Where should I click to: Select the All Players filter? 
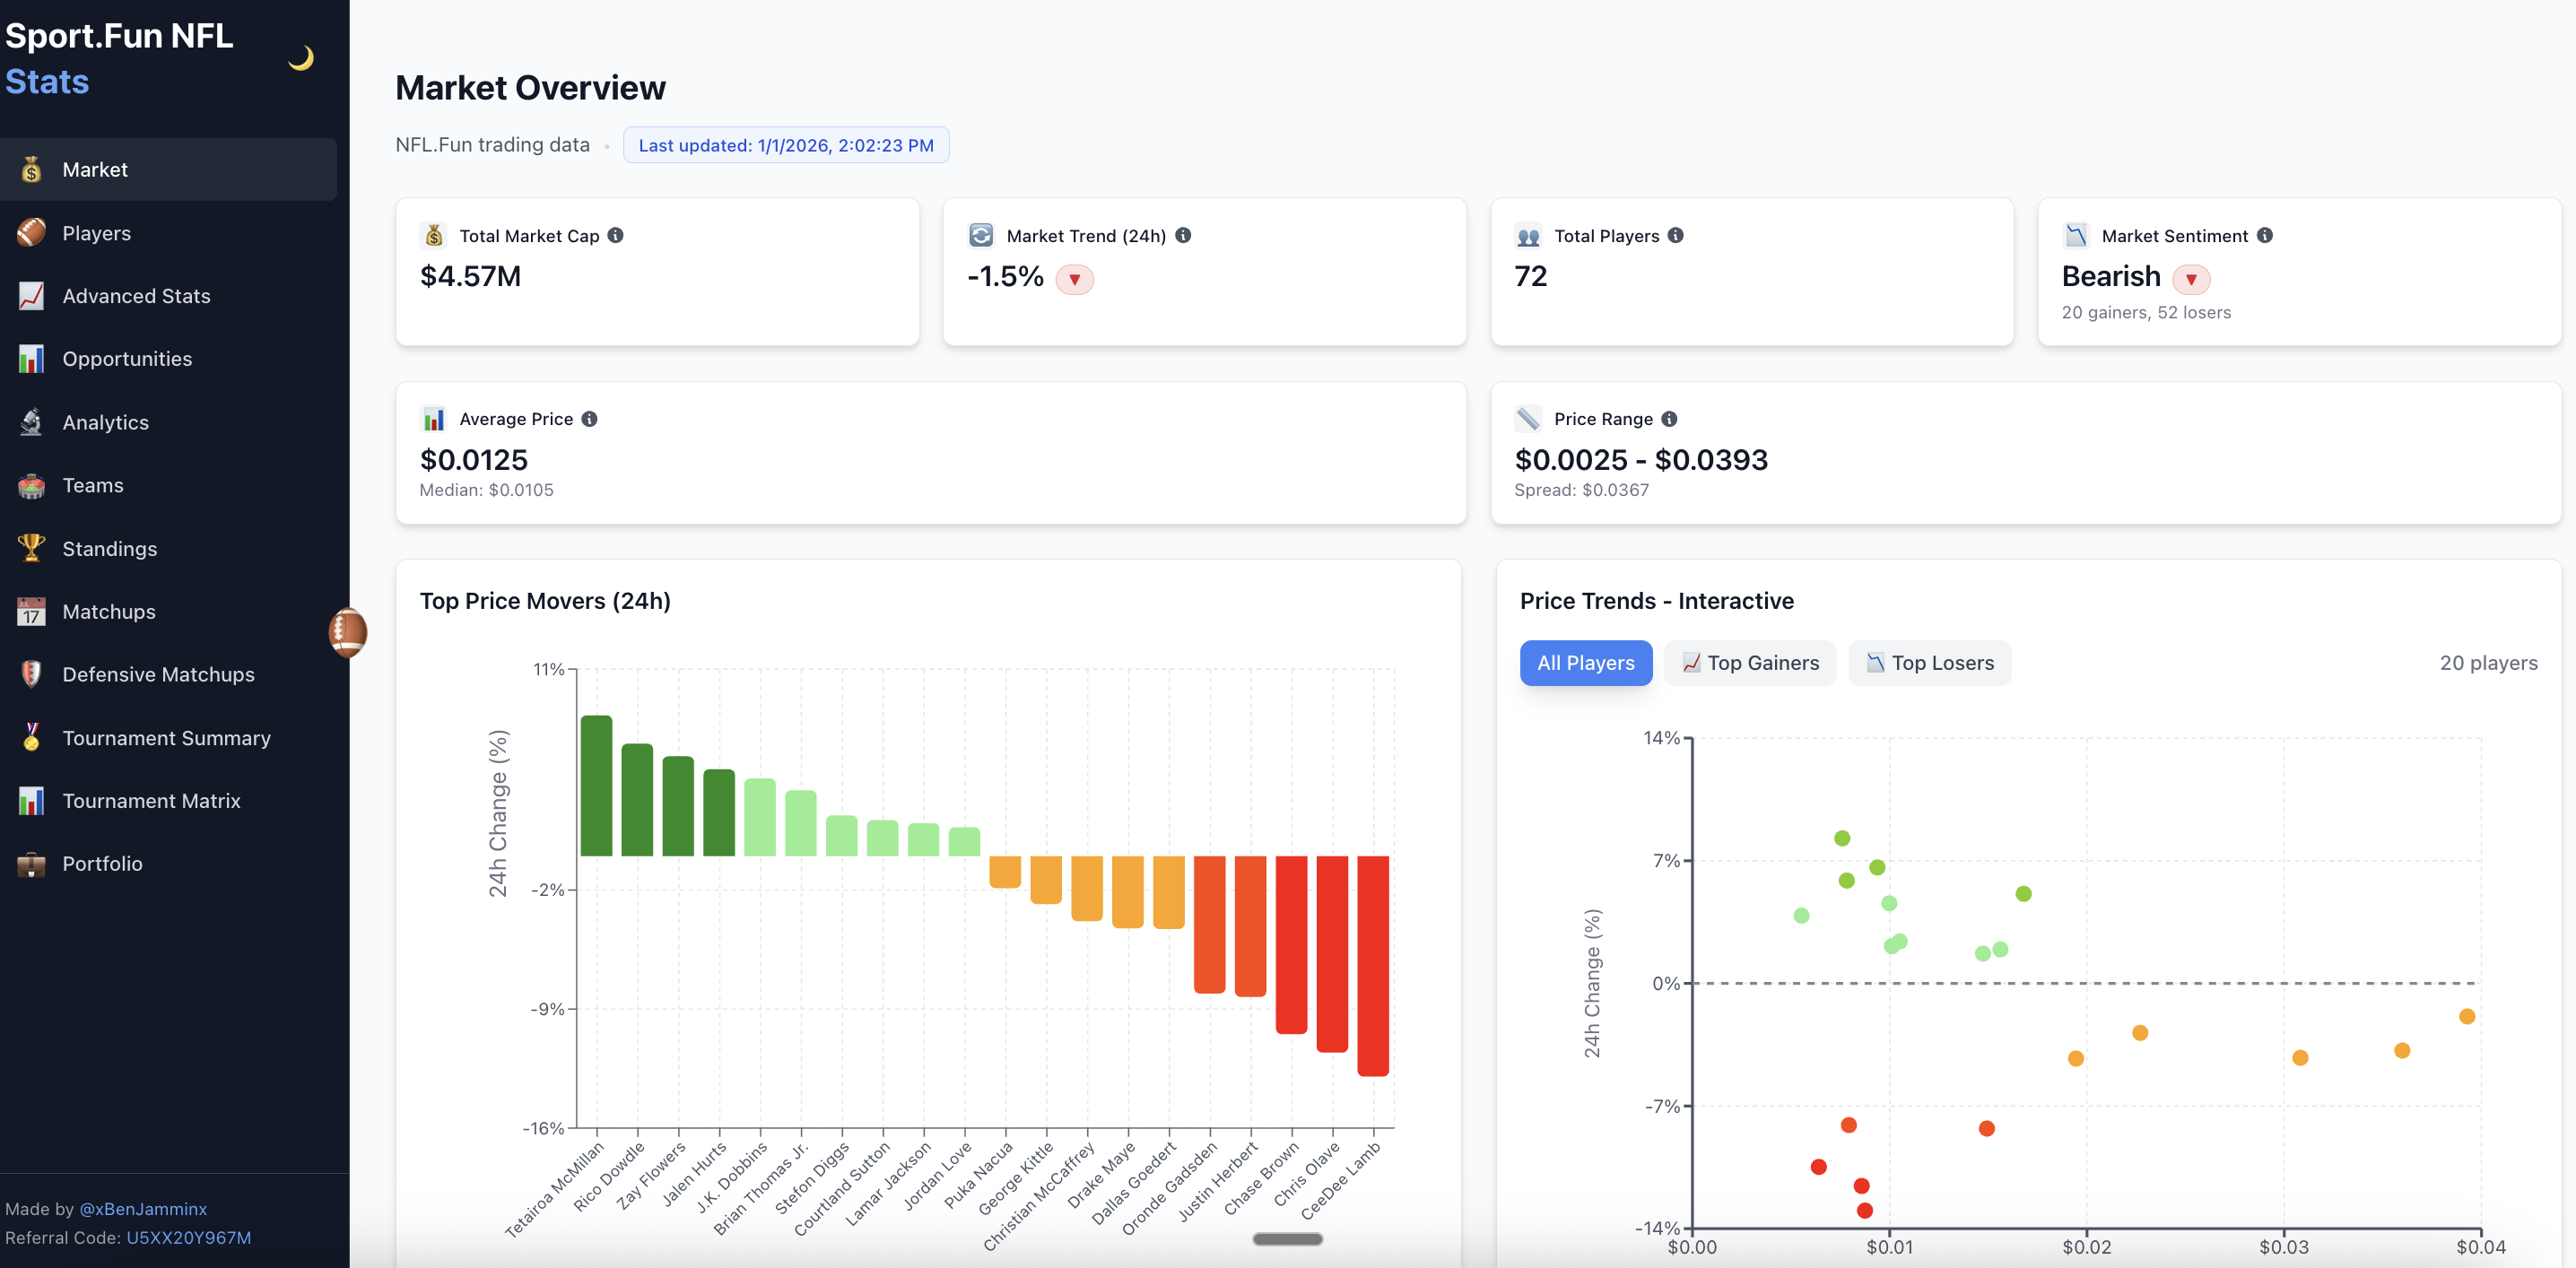tap(1585, 663)
